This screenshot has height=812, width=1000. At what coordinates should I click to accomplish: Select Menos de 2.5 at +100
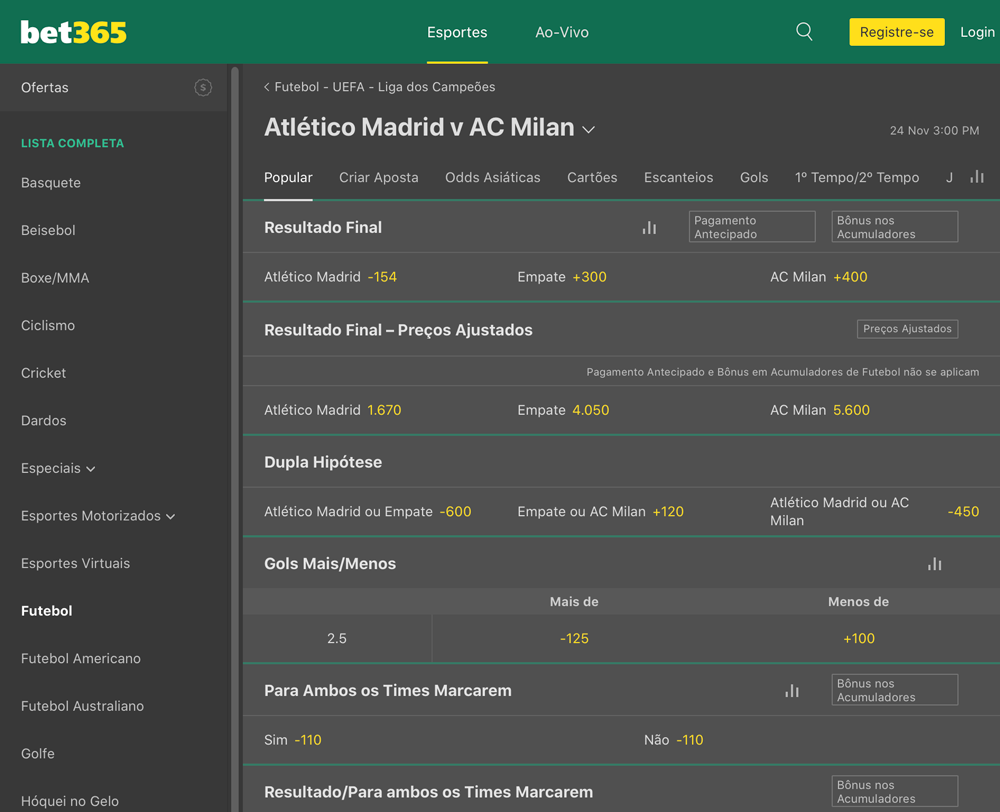click(858, 639)
